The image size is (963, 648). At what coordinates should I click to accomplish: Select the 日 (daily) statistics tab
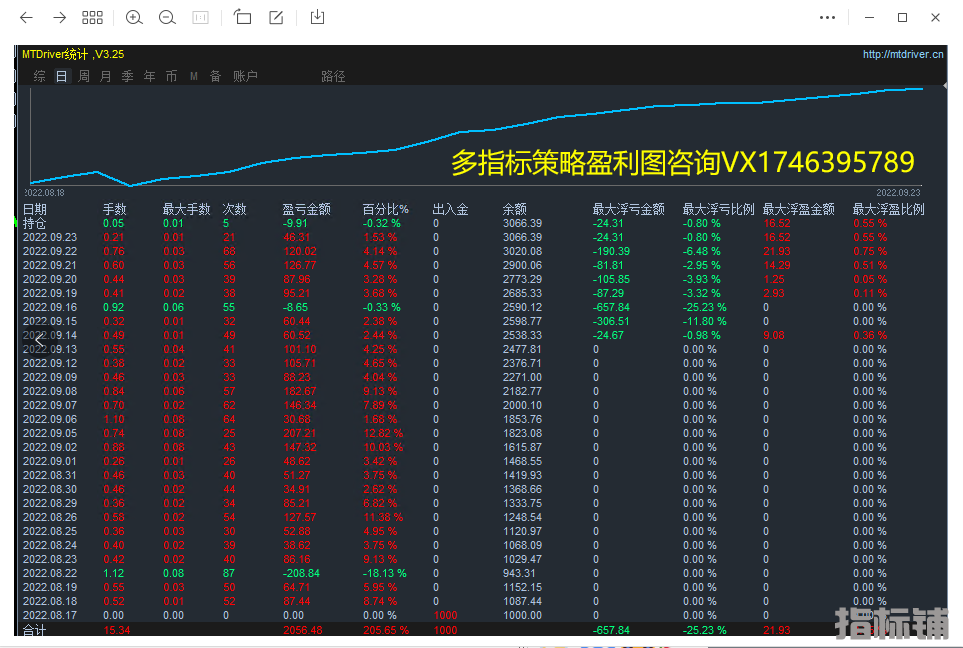coord(61,76)
